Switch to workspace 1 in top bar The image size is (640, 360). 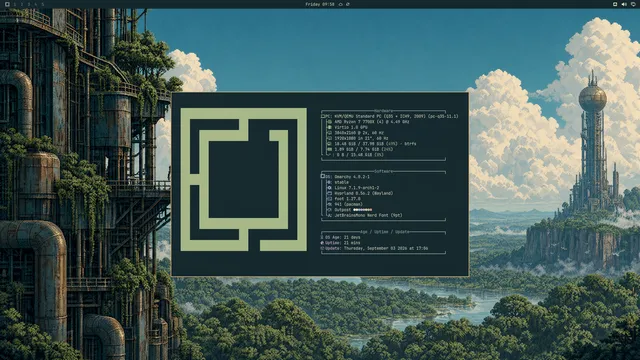coord(15,4)
